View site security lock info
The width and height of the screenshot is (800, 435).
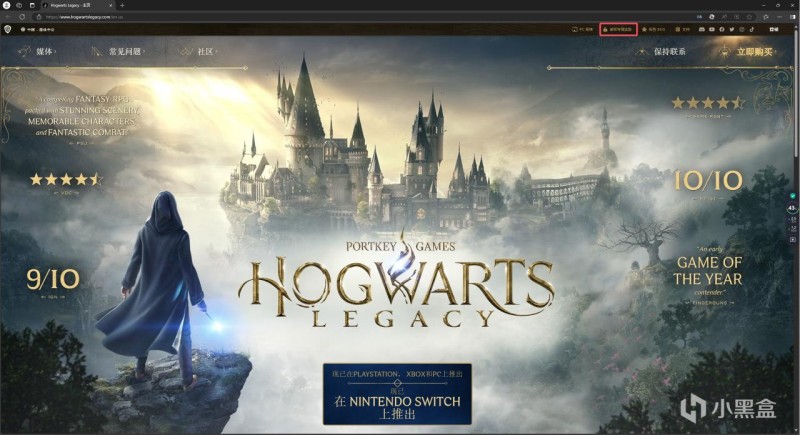pyautogui.click(x=40, y=17)
